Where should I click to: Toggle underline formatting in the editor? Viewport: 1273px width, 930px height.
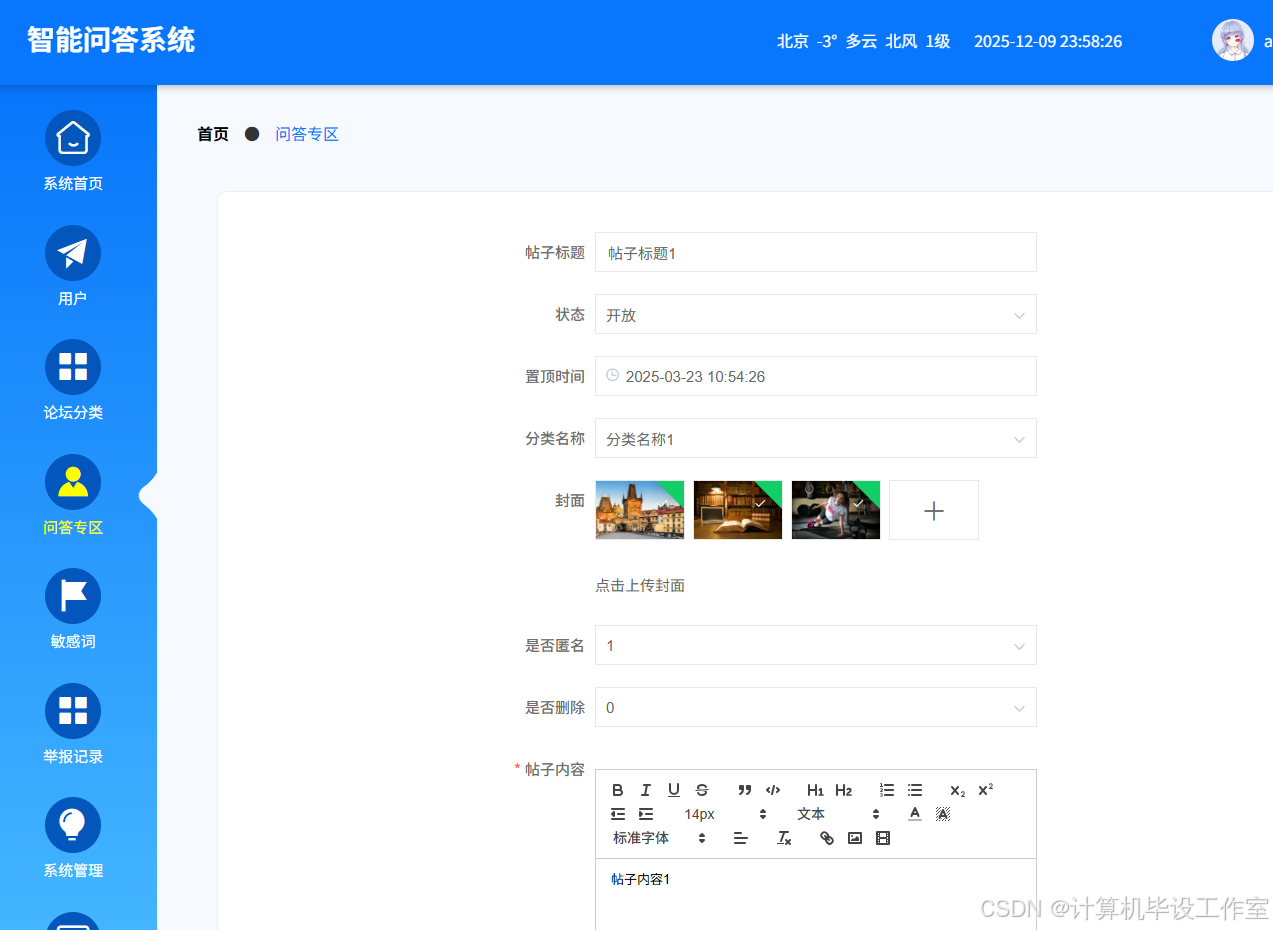[x=673, y=790]
